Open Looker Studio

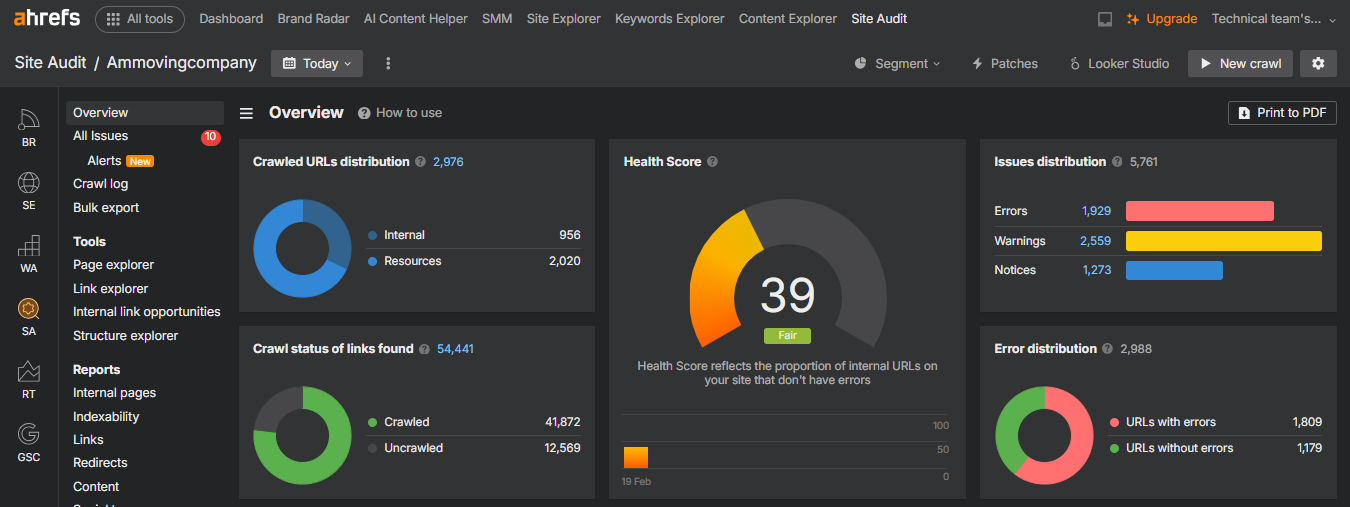click(1119, 63)
